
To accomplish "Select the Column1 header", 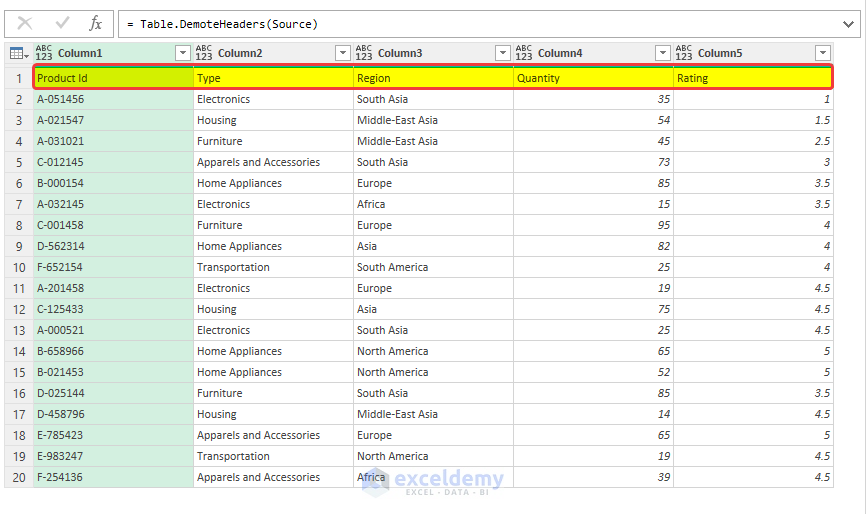I will click(x=113, y=53).
